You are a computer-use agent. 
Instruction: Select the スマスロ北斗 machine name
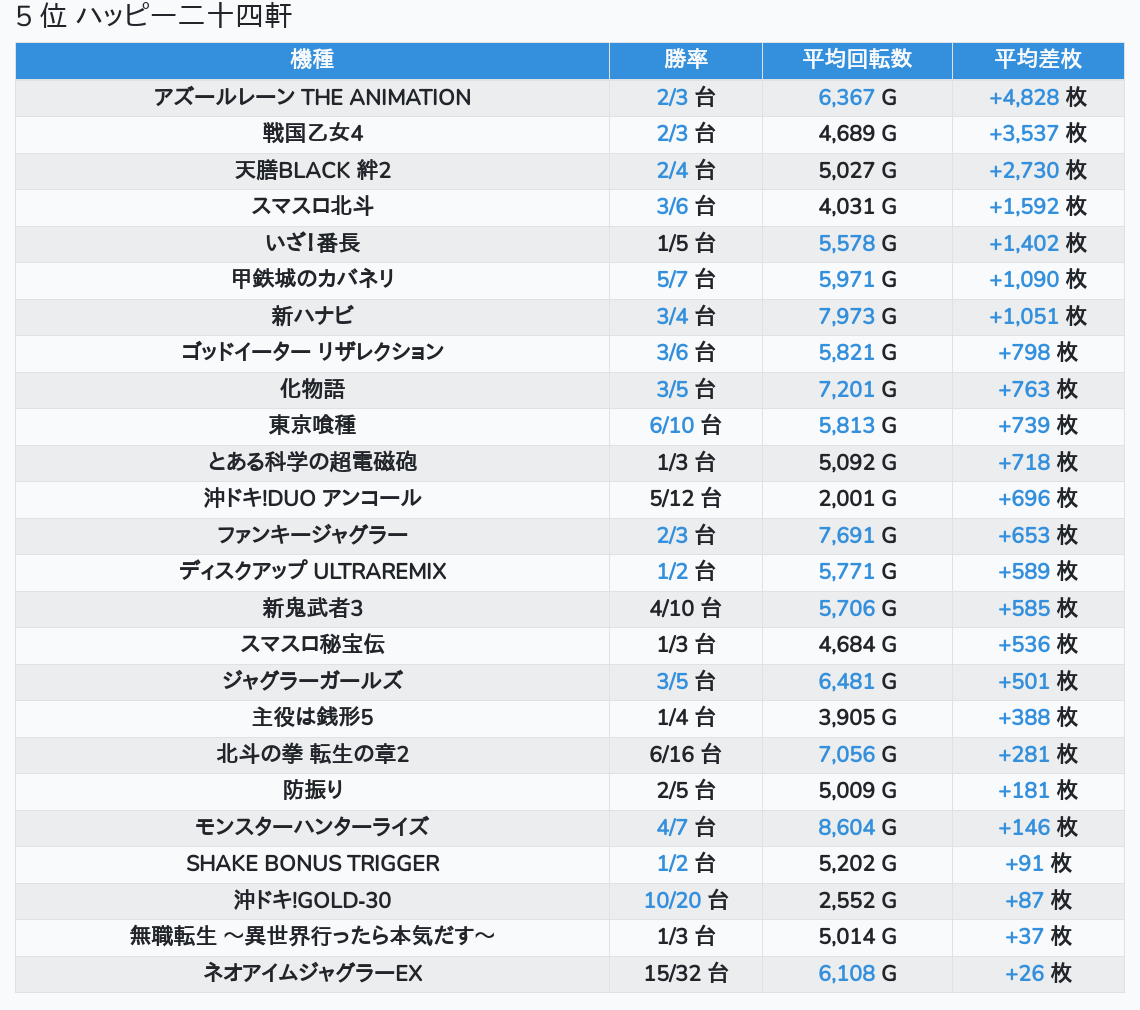coord(312,207)
